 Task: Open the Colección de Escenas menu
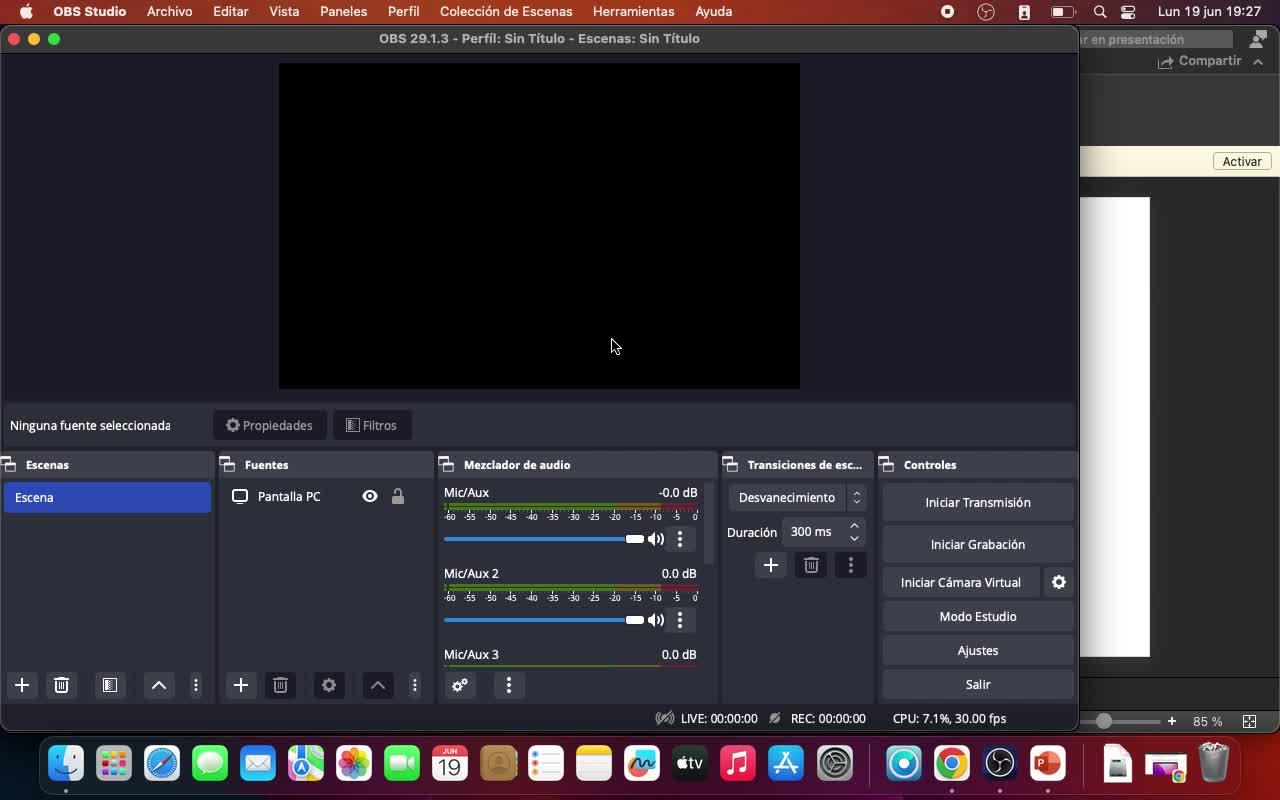pos(506,12)
